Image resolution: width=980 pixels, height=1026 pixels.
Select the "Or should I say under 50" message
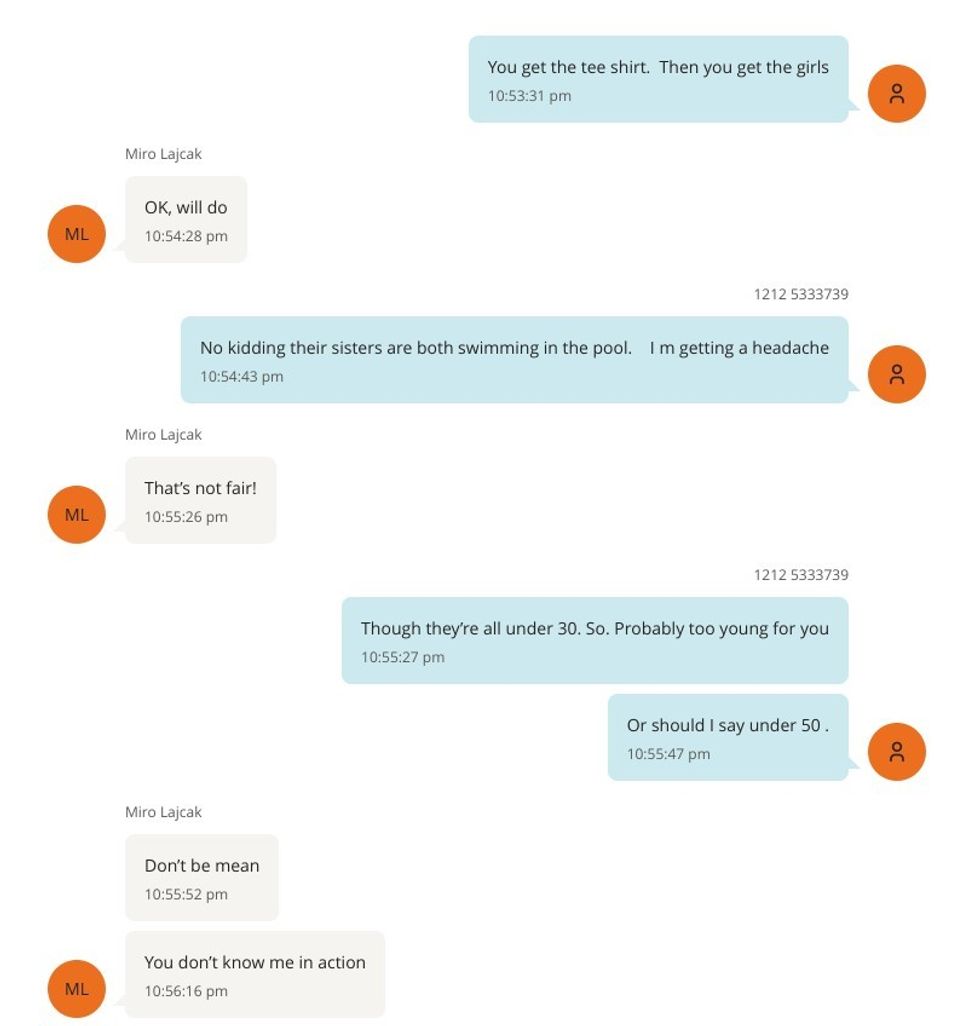(727, 737)
